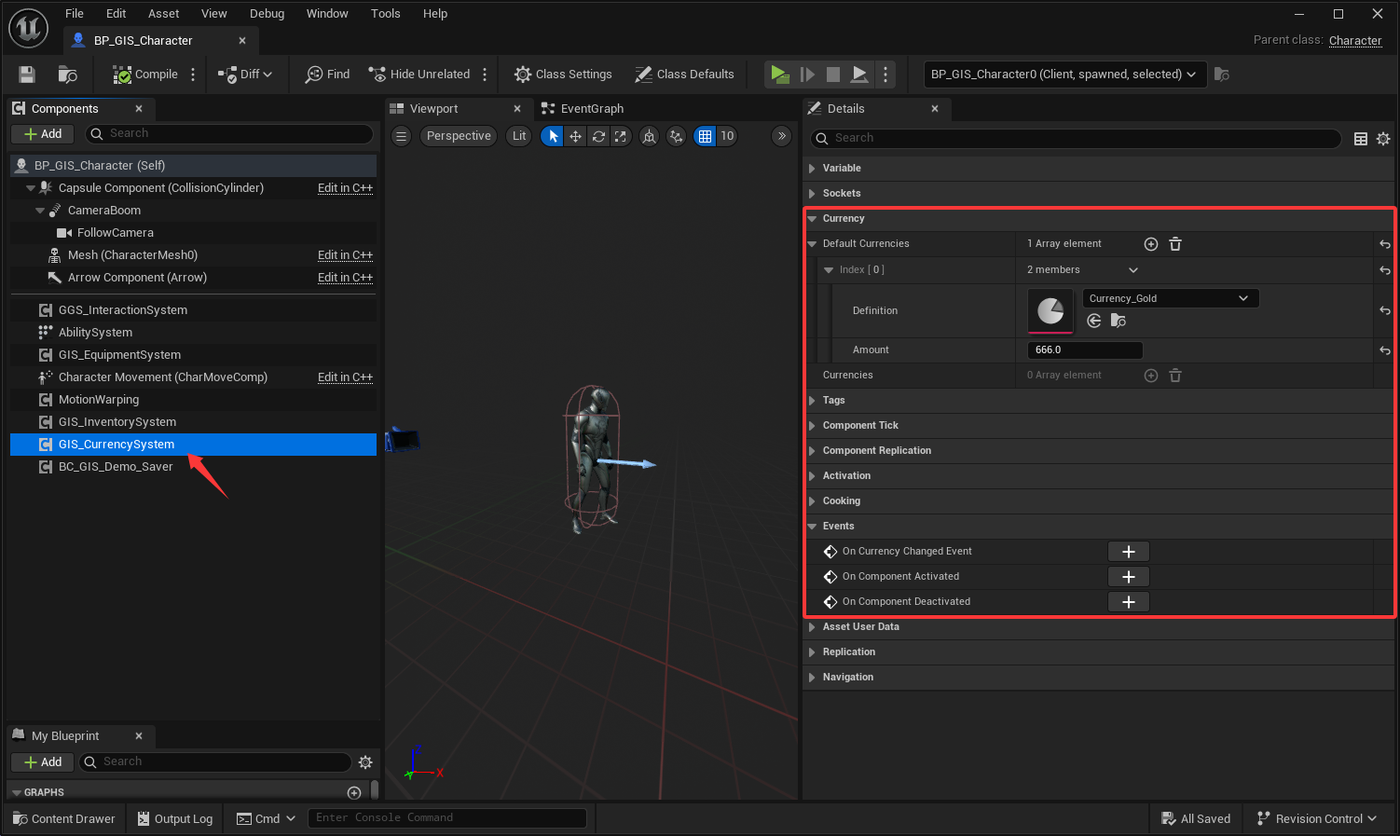Focus the Details search field
The width and height of the screenshot is (1400, 836).
[x=1075, y=138]
